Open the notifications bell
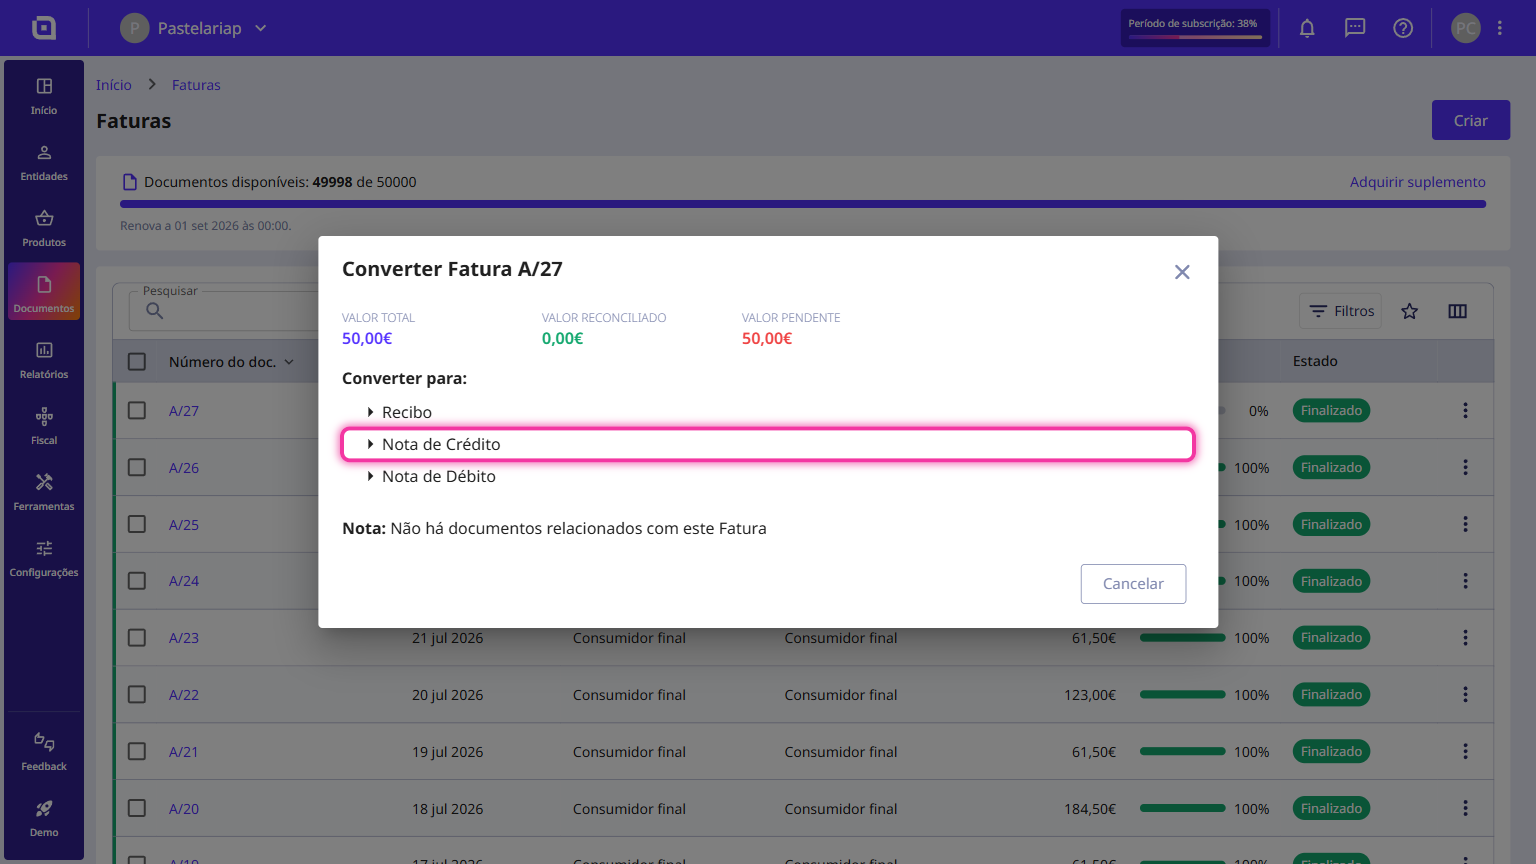Screen dimensions: 1536x864 (1307, 28)
